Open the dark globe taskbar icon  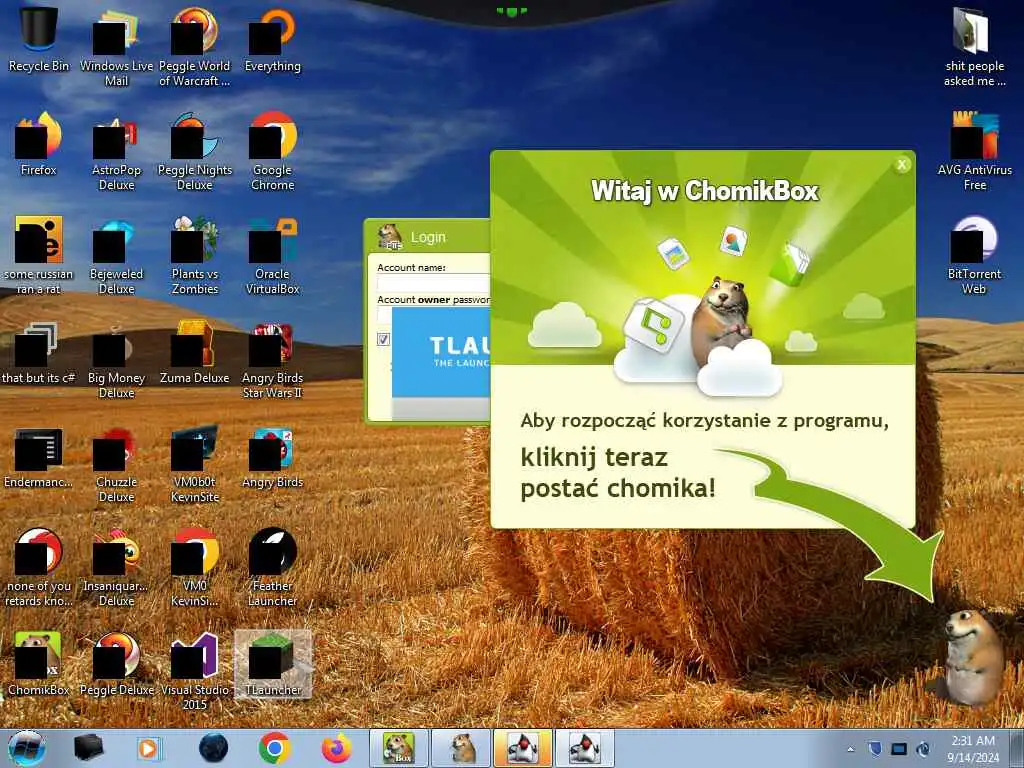pyautogui.click(x=214, y=748)
